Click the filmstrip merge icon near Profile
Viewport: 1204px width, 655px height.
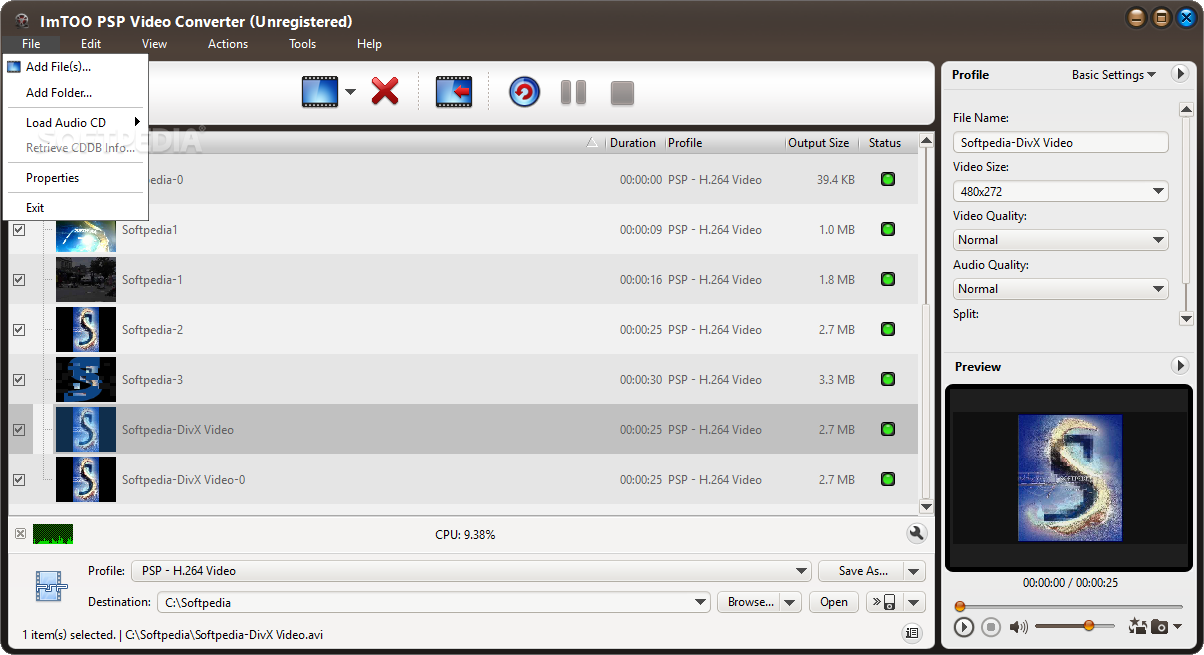click(x=50, y=586)
